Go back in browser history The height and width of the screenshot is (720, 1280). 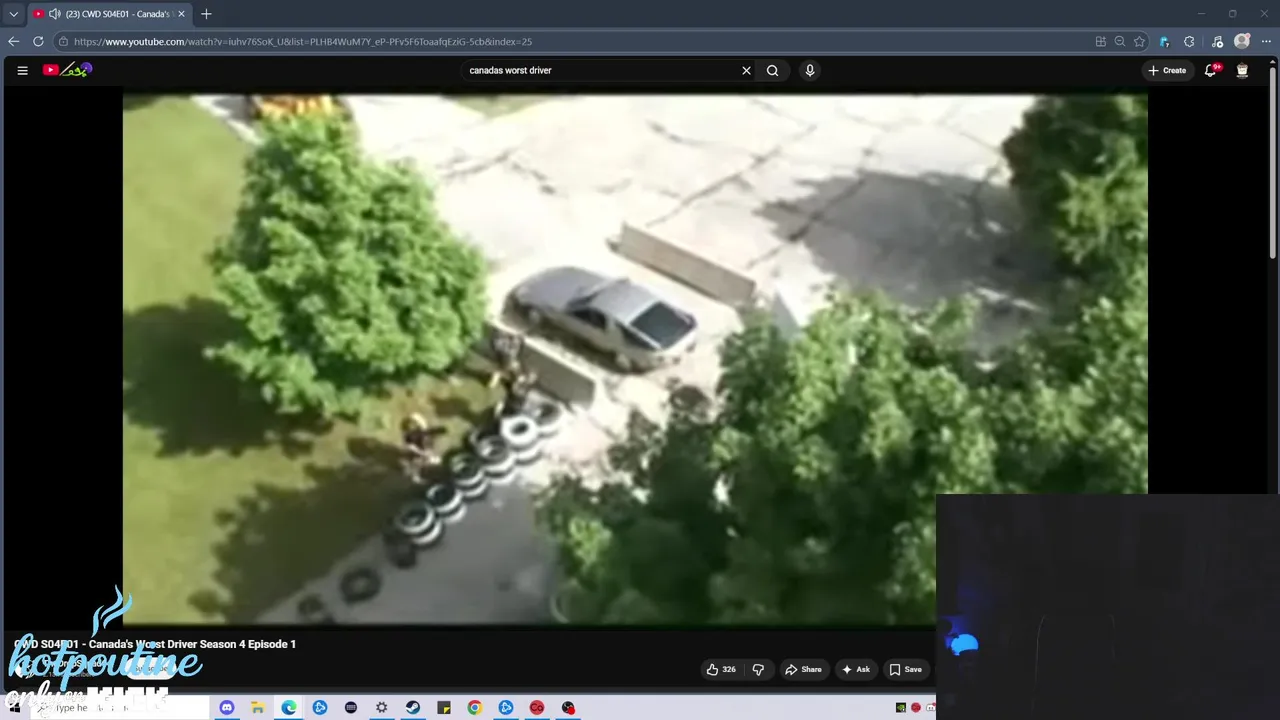coord(13,41)
